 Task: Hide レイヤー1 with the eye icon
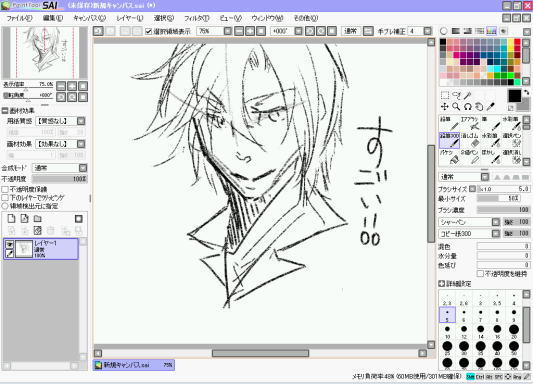(x=10, y=244)
